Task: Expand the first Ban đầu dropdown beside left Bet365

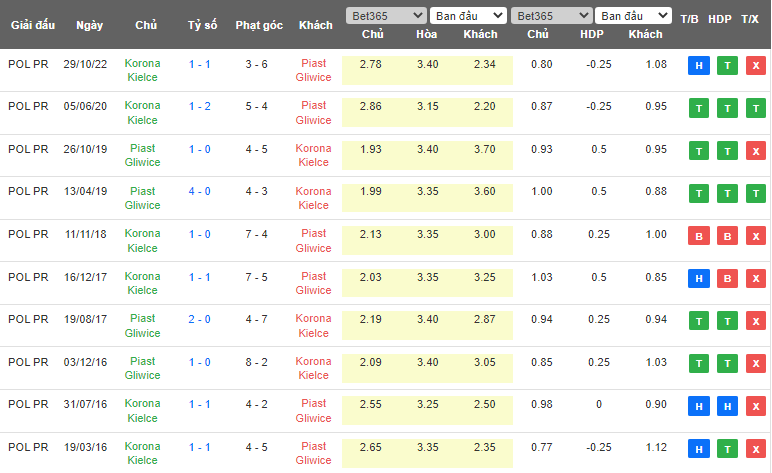Action: (468, 16)
